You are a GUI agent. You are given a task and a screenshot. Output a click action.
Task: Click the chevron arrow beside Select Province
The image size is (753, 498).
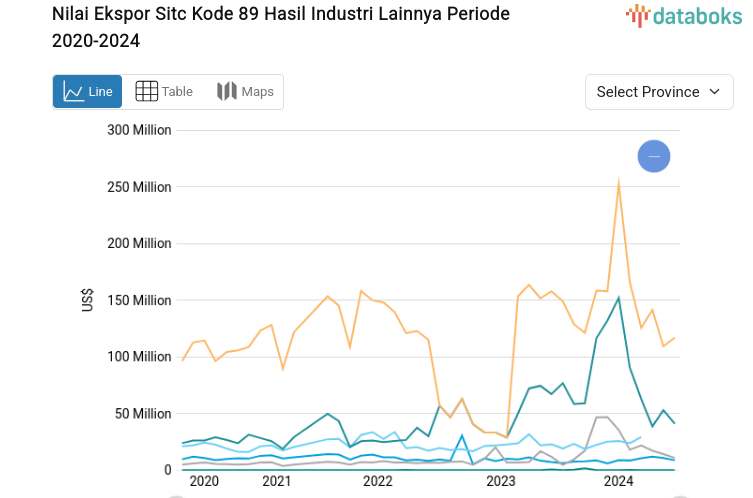pos(714,92)
